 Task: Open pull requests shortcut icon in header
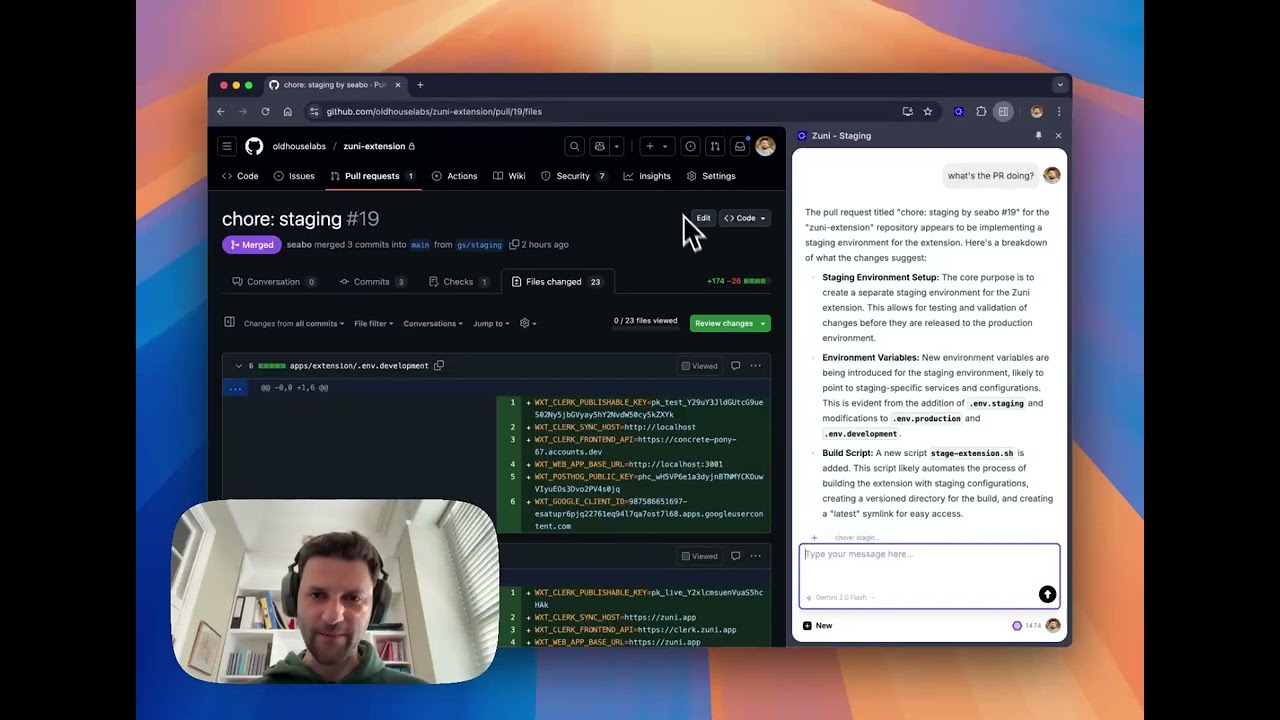[x=714, y=146]
